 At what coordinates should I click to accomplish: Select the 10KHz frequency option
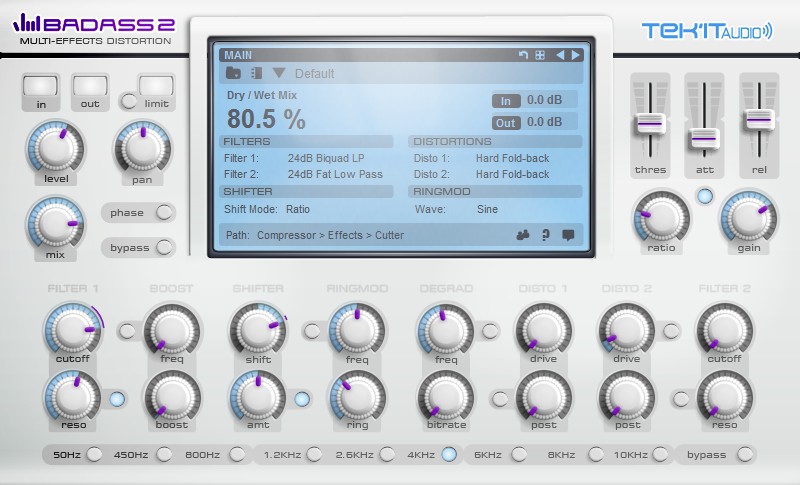click(x=660, y=454)
